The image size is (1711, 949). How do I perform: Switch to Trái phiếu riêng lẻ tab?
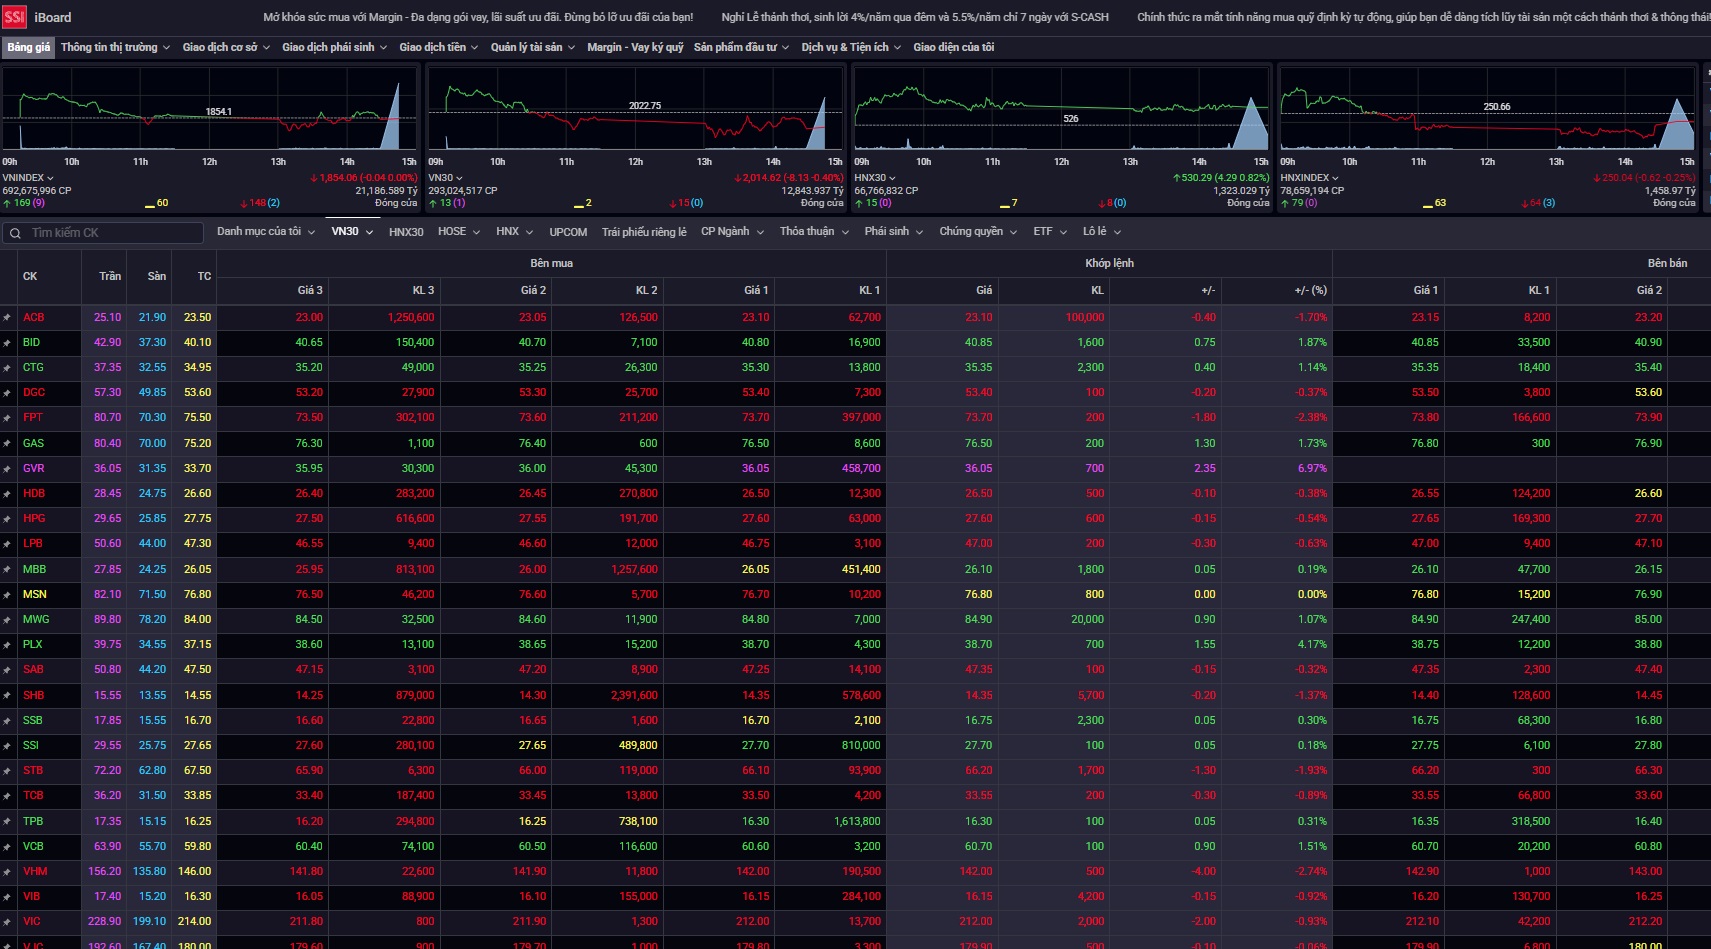pos(644,232)
